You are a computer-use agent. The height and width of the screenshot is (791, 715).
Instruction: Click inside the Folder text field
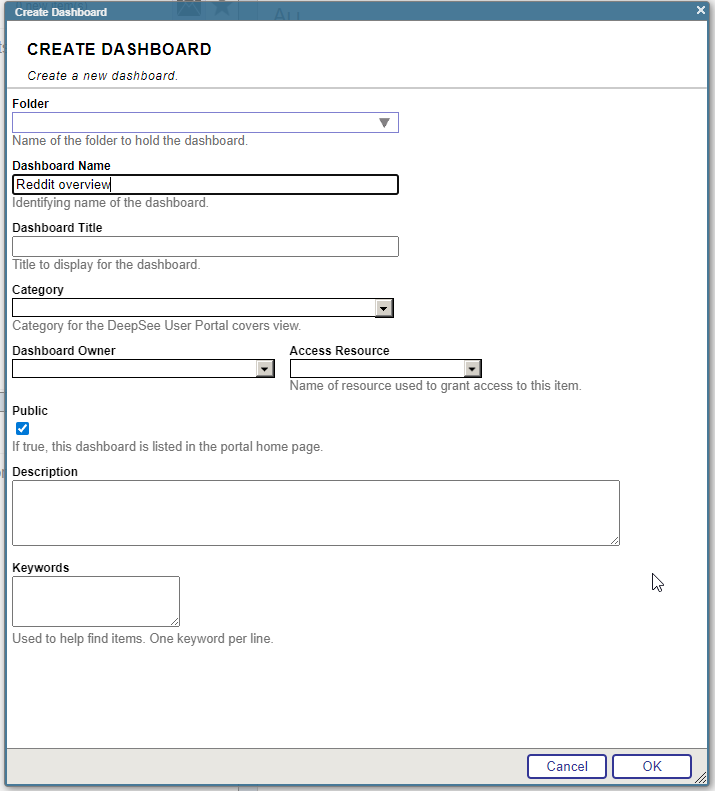pos(190,123)
